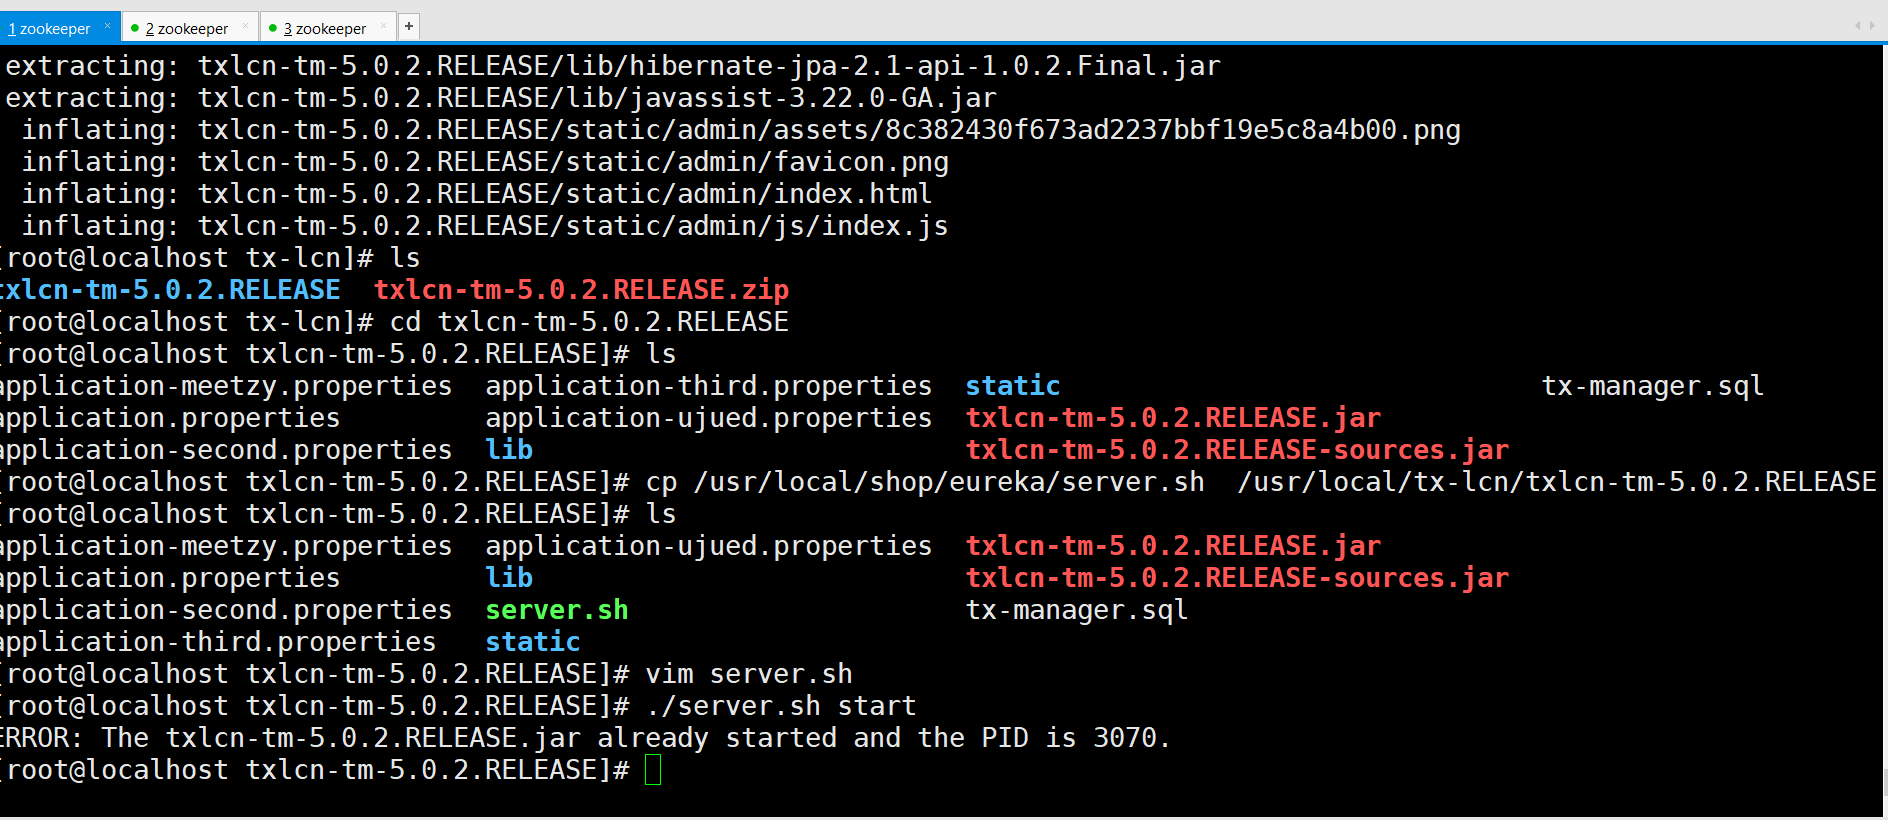Click green status dot on 2 zookeeper
Image resolution: width=1888 pixels, height=820 pixels.
point(135,28)
